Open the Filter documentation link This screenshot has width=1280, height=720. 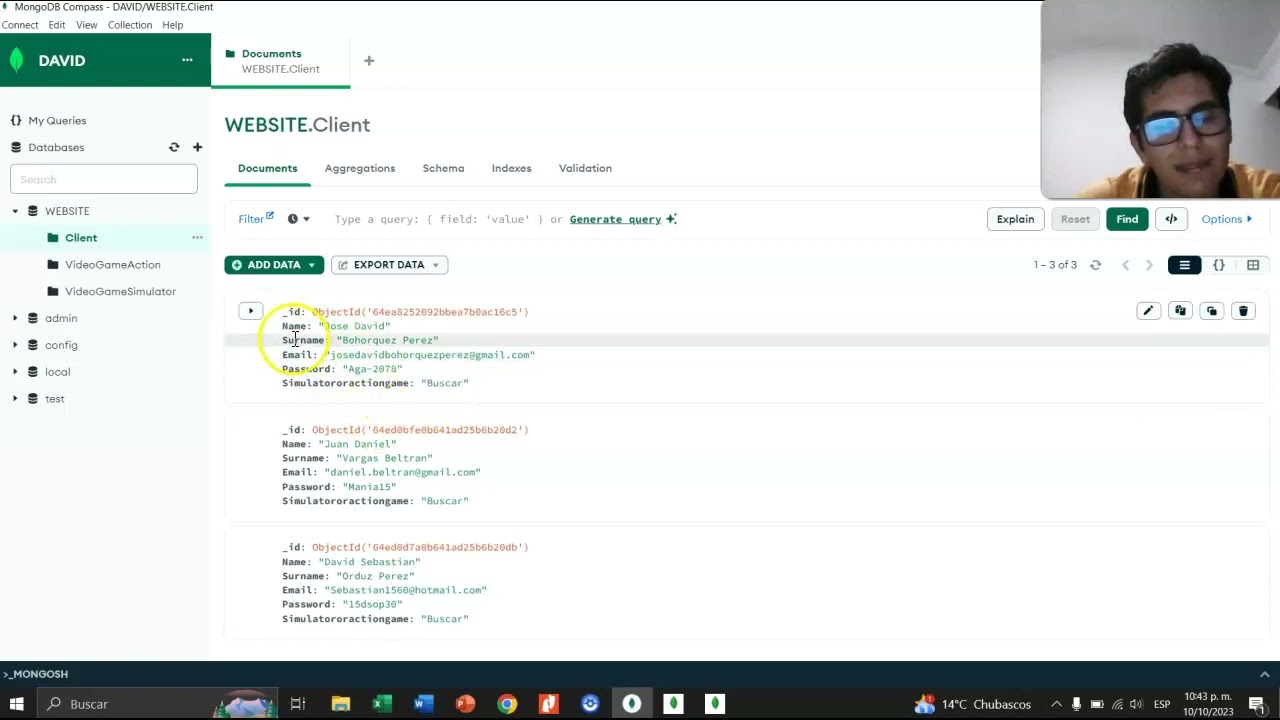[256, 219]
